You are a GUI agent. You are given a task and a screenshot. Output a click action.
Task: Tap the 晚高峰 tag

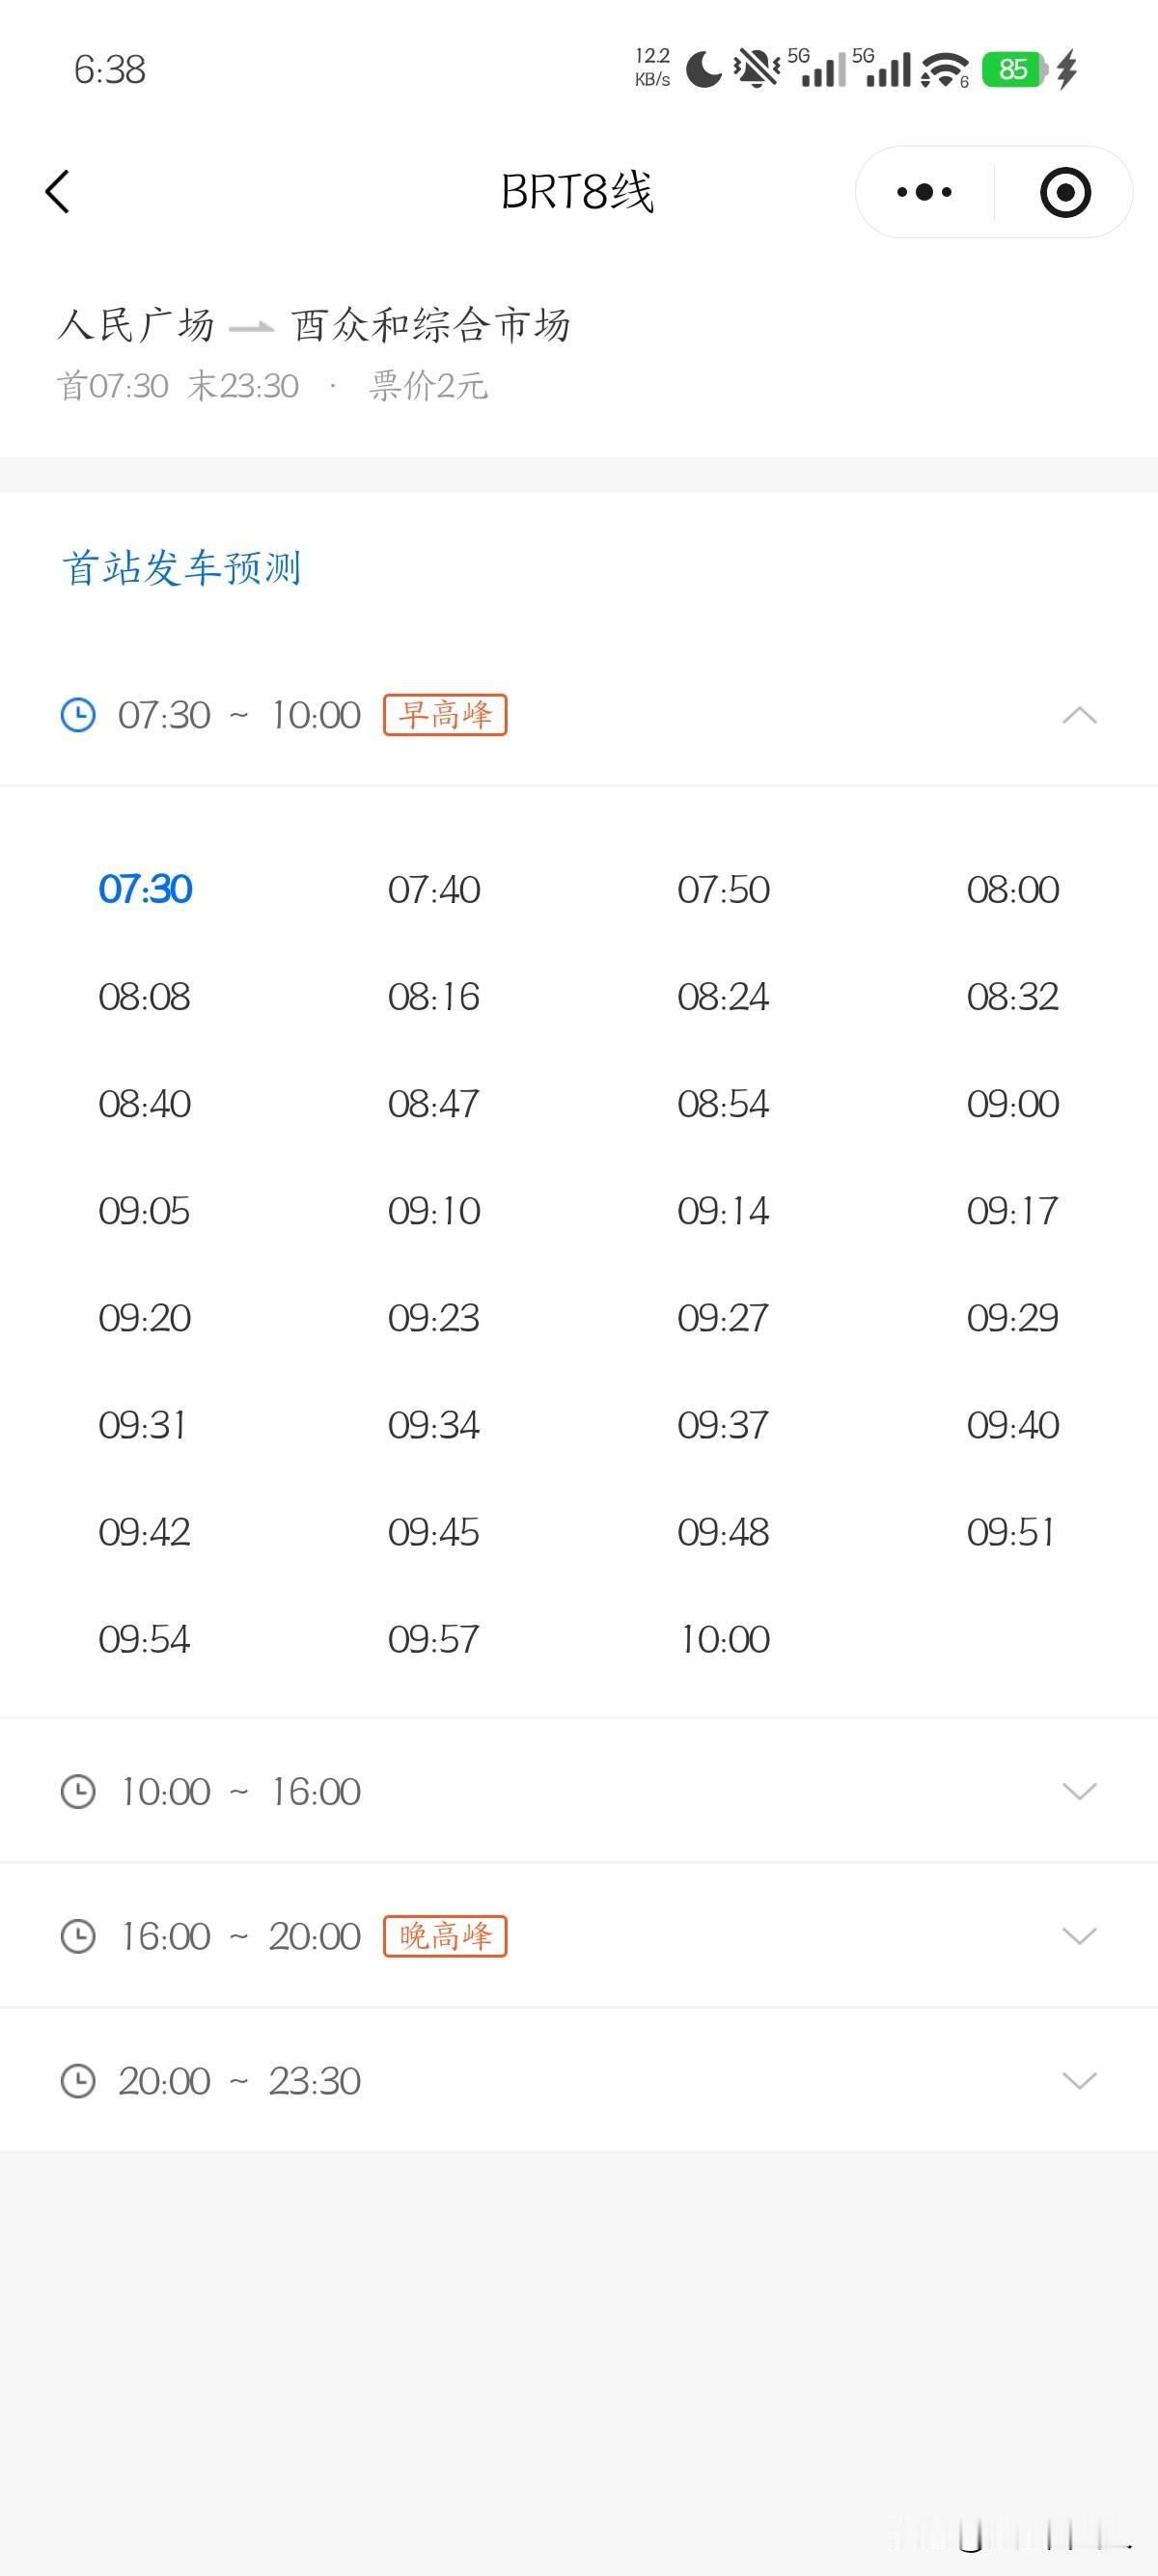(x=445, y=1936)
